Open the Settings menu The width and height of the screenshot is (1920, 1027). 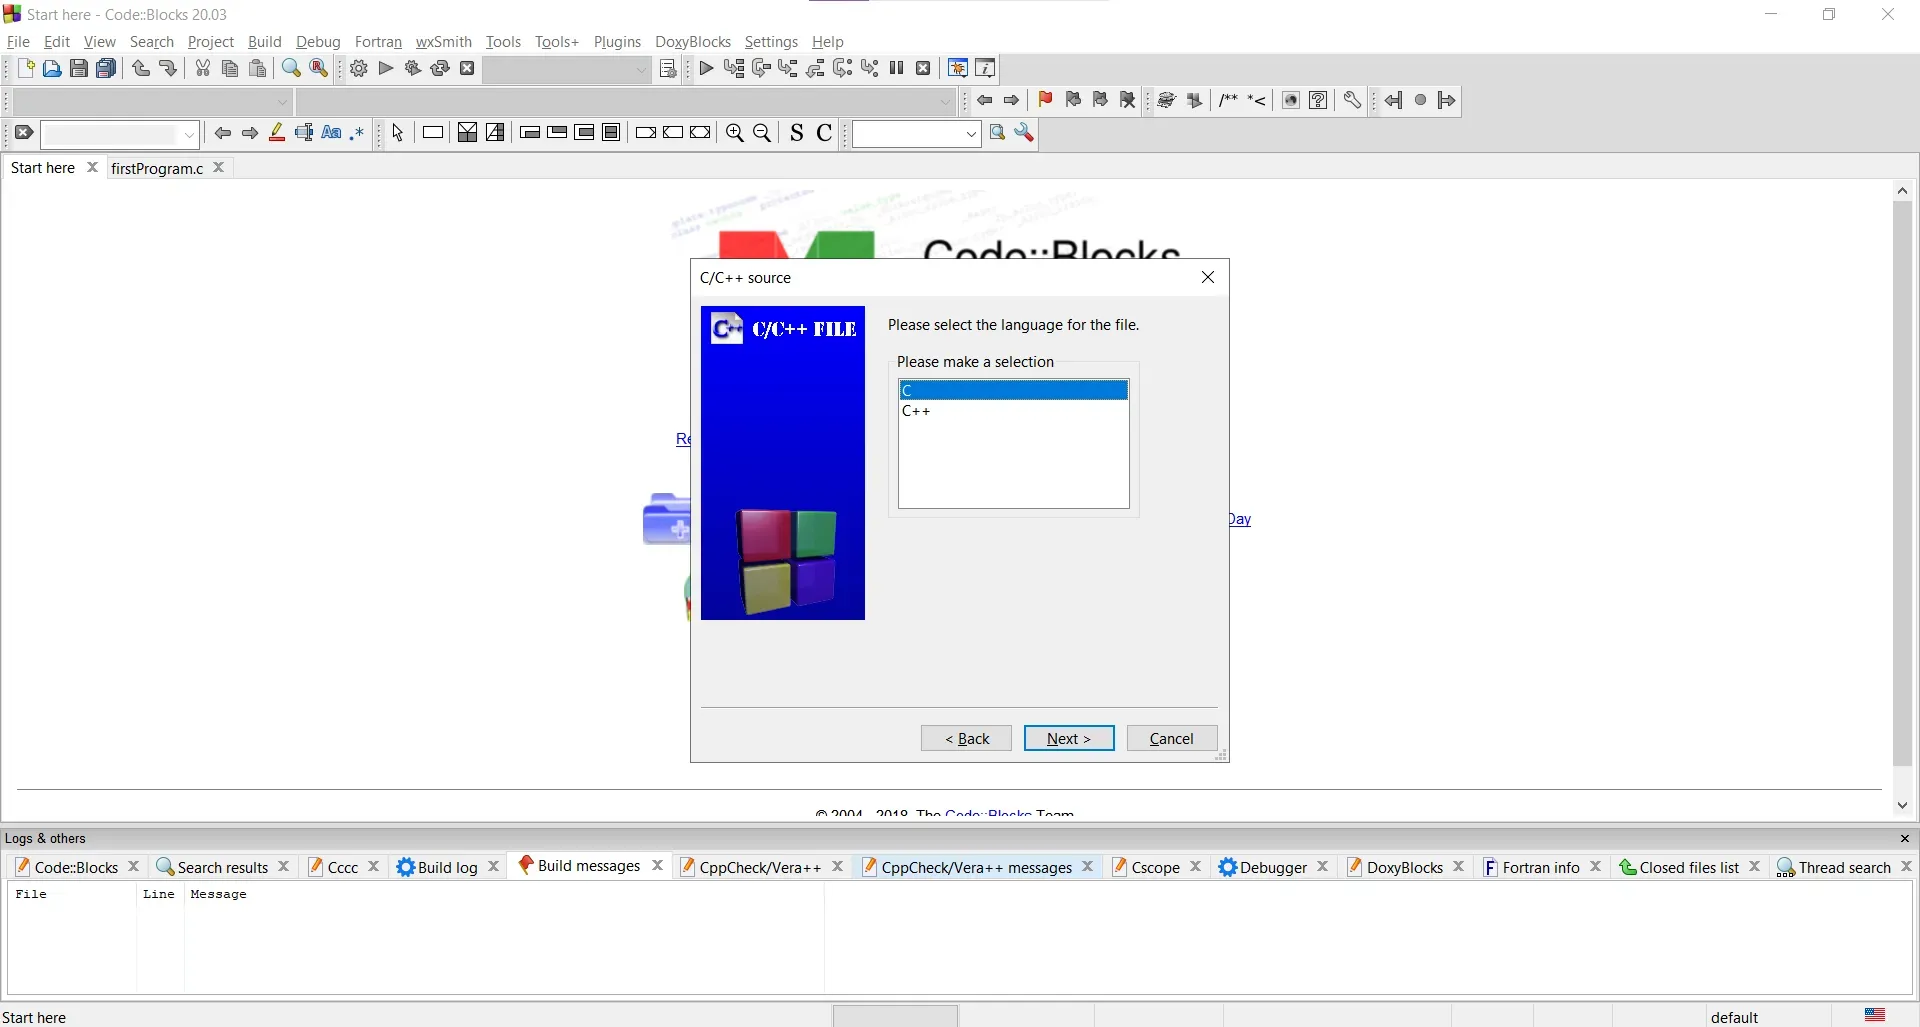point(771,42)
